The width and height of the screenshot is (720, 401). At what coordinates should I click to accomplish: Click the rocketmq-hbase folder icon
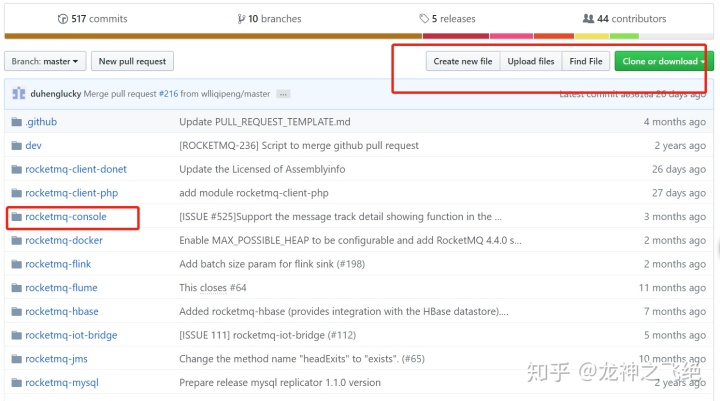click(x=17, y=311)
